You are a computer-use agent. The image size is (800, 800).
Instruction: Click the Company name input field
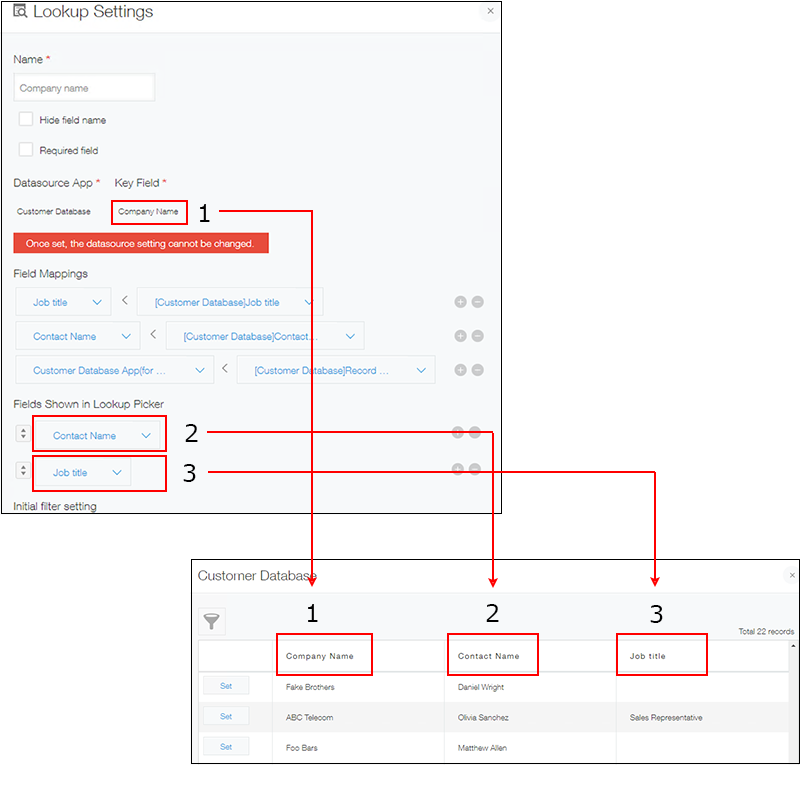(84, 87)
